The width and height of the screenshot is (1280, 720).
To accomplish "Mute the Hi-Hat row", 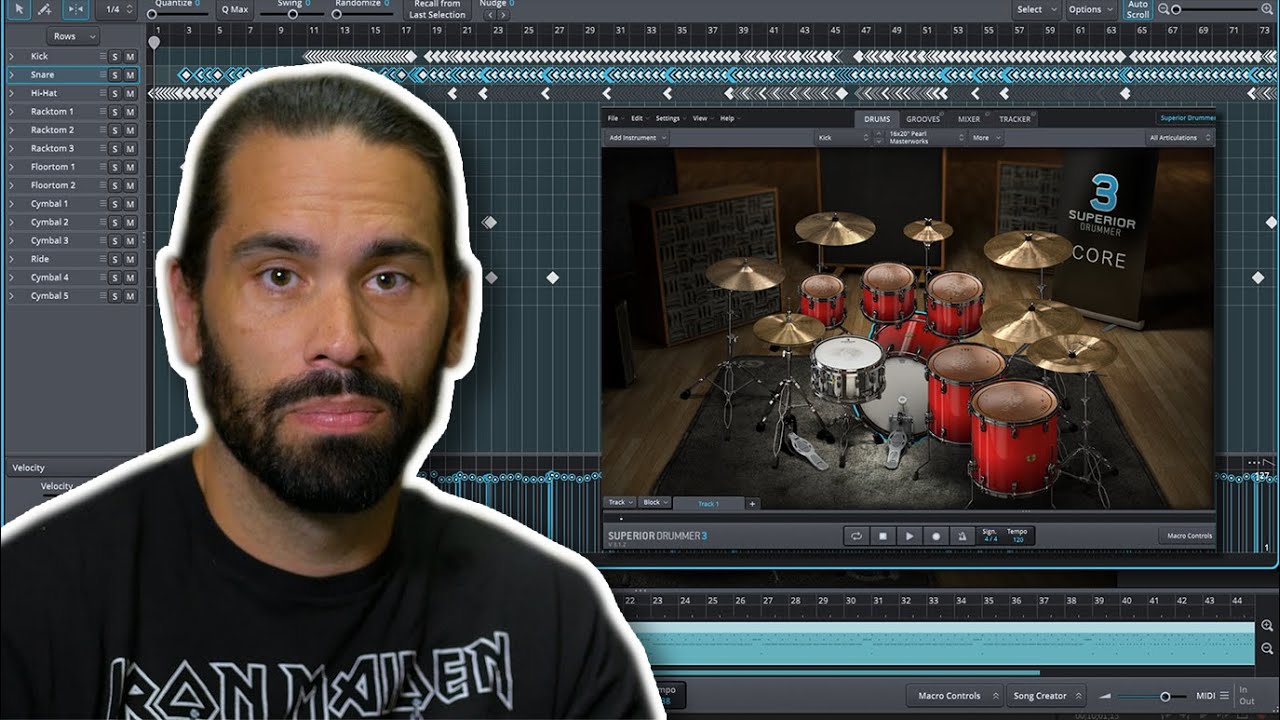I will (130, 94).
